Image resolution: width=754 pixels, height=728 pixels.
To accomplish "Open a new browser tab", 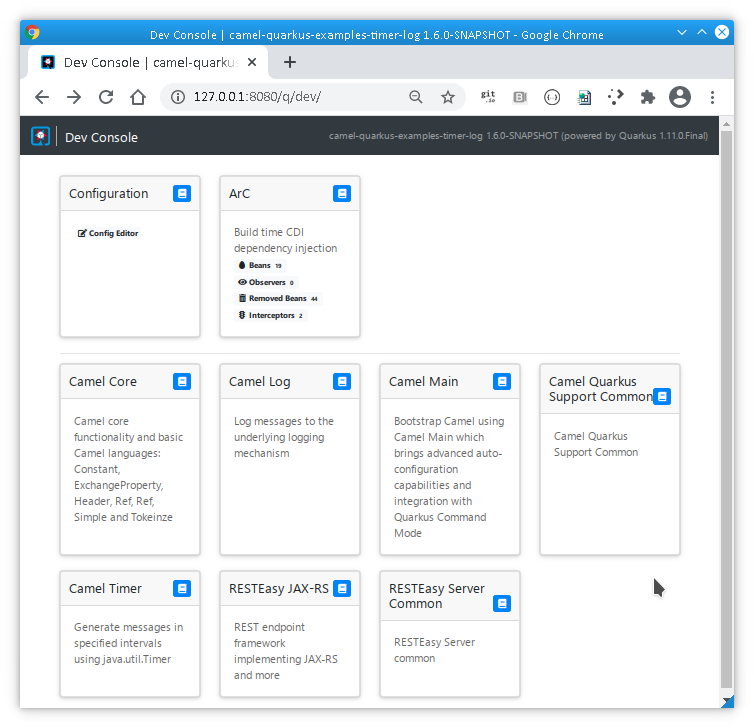I will coord(290,62).
